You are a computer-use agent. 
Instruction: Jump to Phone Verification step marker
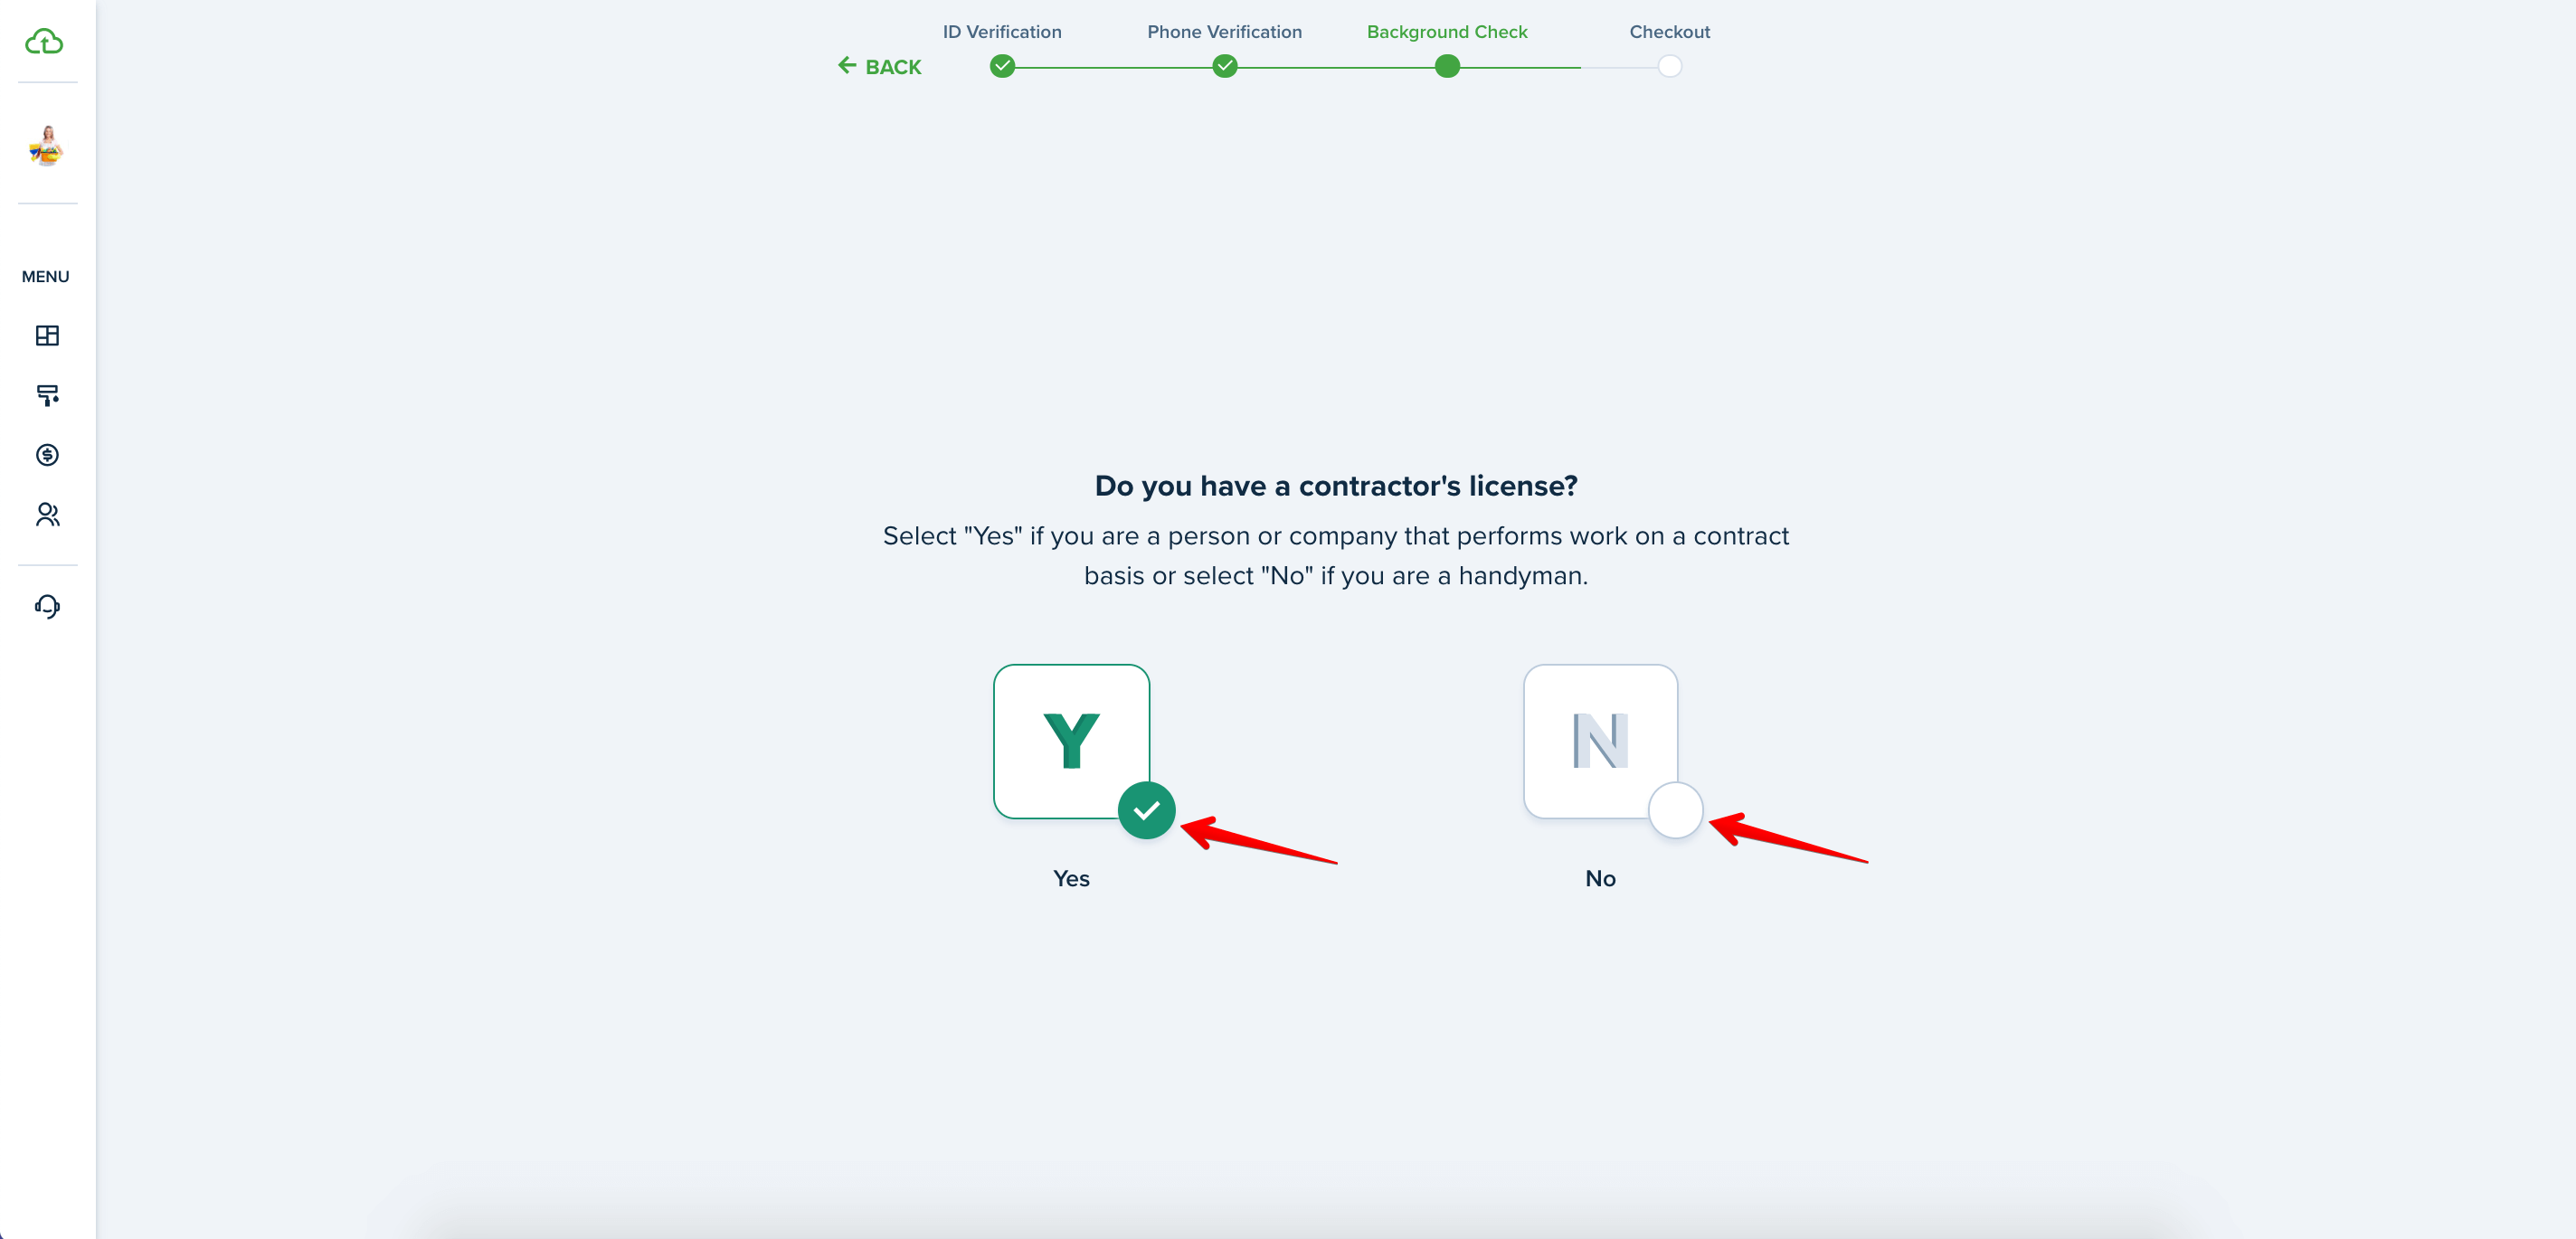tap(1224, 66)
